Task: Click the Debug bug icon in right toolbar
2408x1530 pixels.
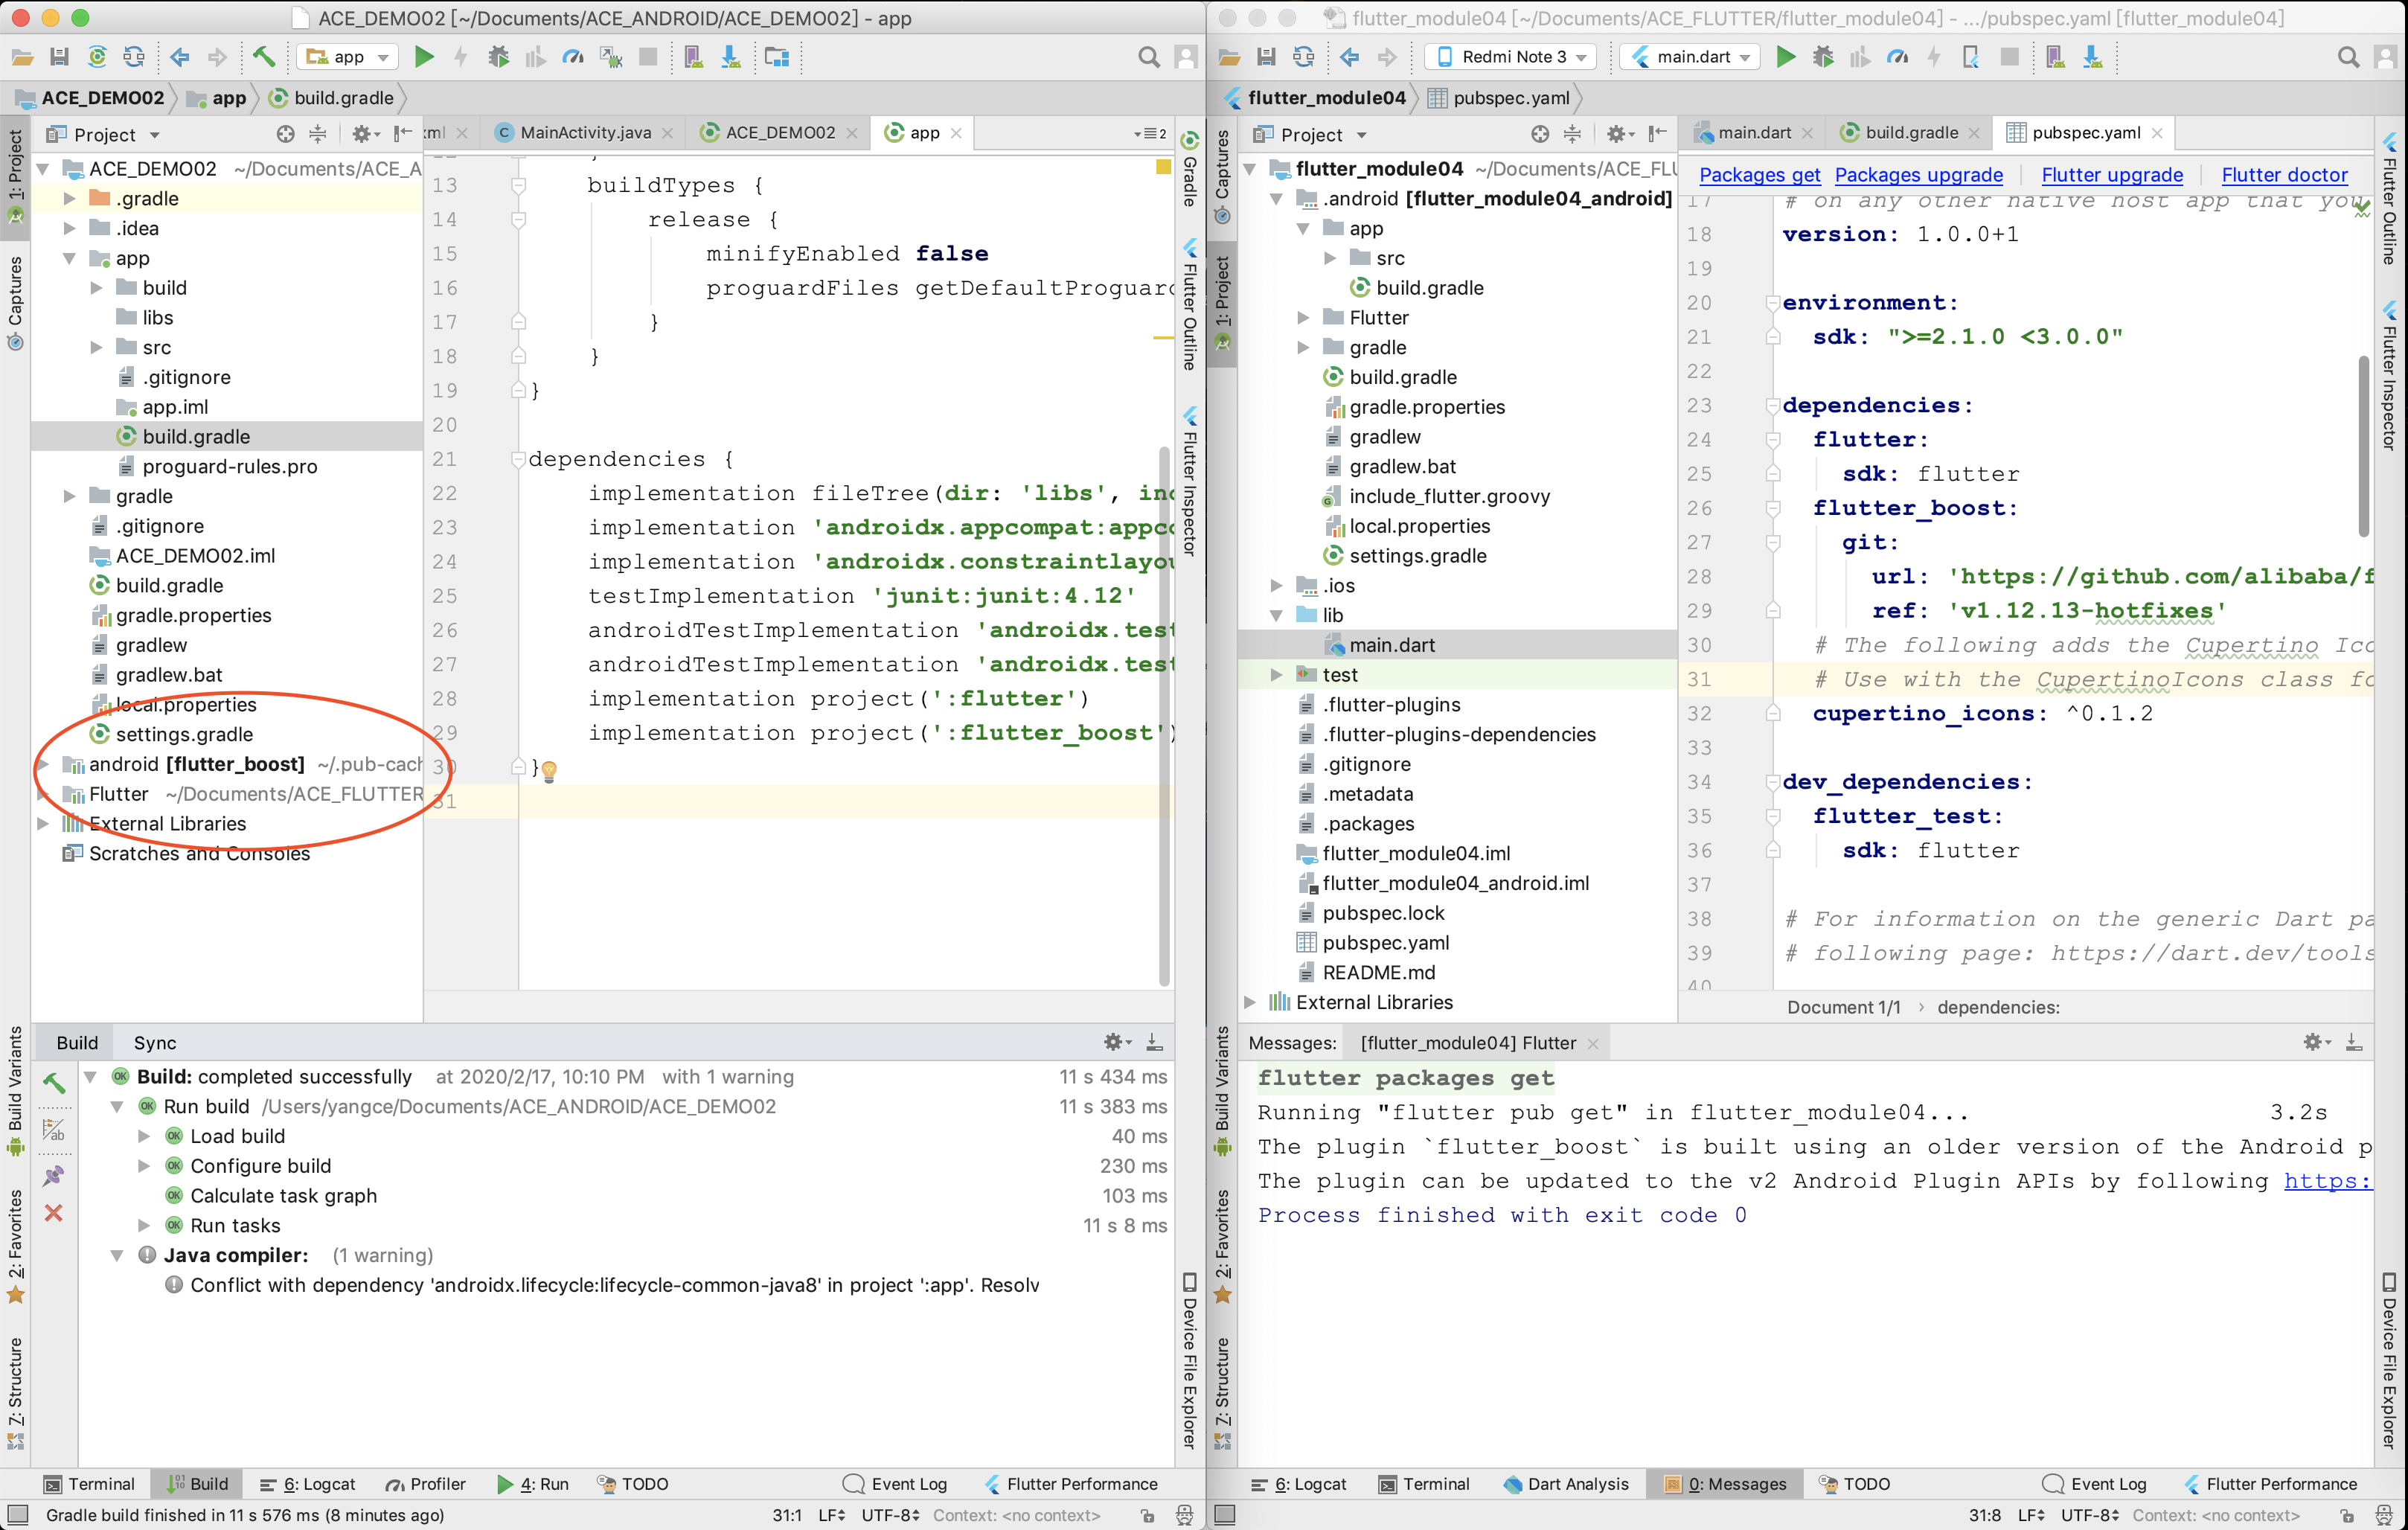Action: coord(1823,57)
